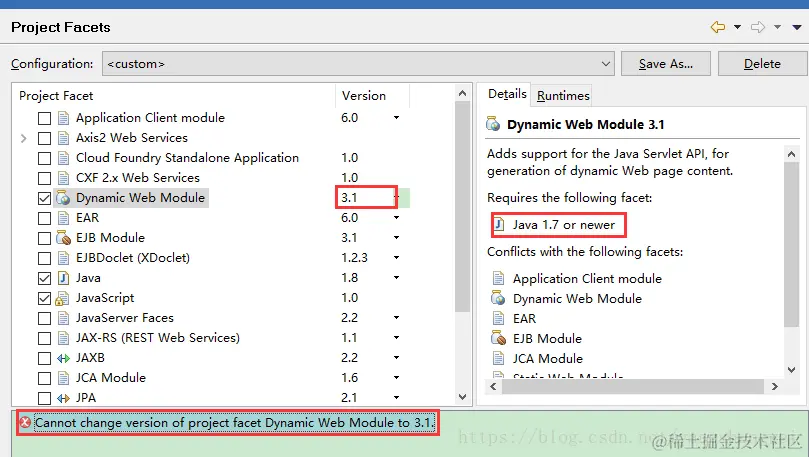Viewport: 809px width, 457px height.
Task: Open the back history dropdown arrow
Action: tap(737, 27)
